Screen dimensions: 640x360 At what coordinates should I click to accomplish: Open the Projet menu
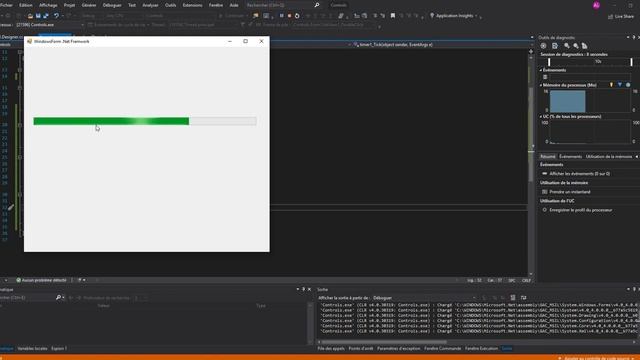[69, 5]
